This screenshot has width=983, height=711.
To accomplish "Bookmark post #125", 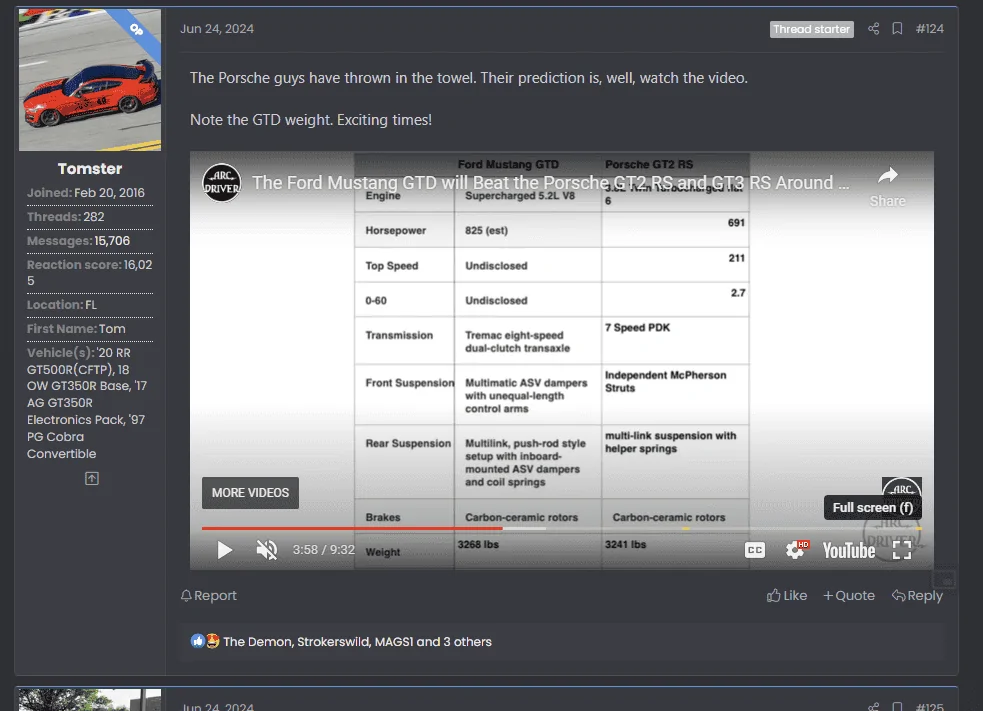I will click(x=897, y=707).
